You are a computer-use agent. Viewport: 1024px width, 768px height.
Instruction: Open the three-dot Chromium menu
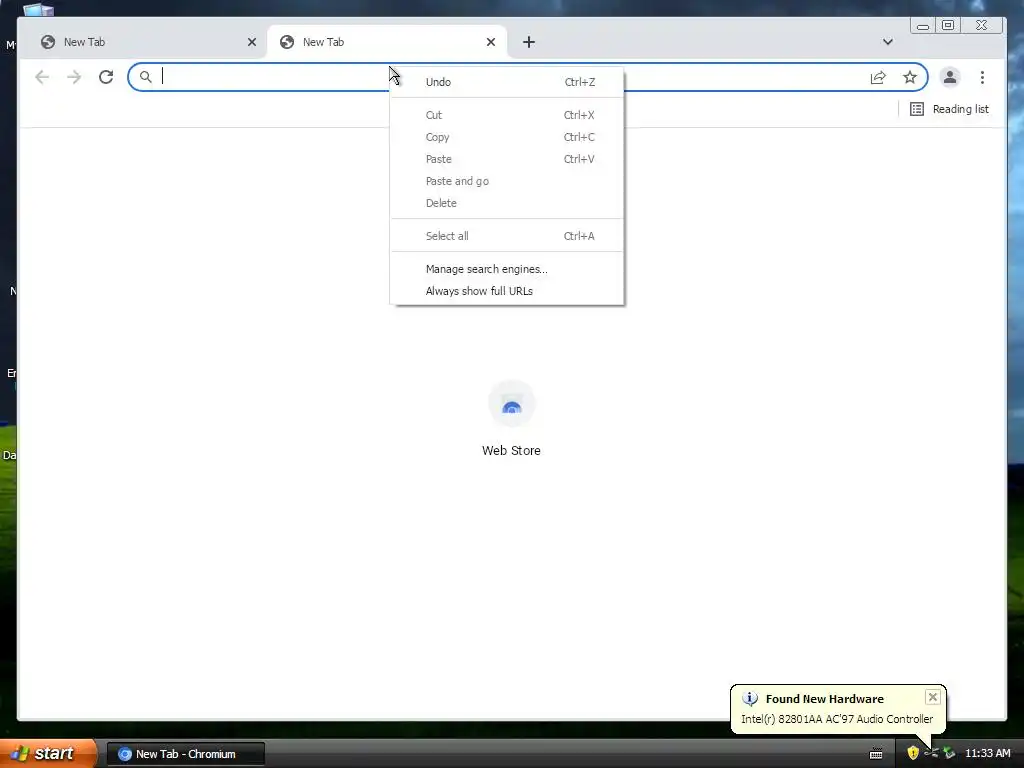[x=982, y=77]
